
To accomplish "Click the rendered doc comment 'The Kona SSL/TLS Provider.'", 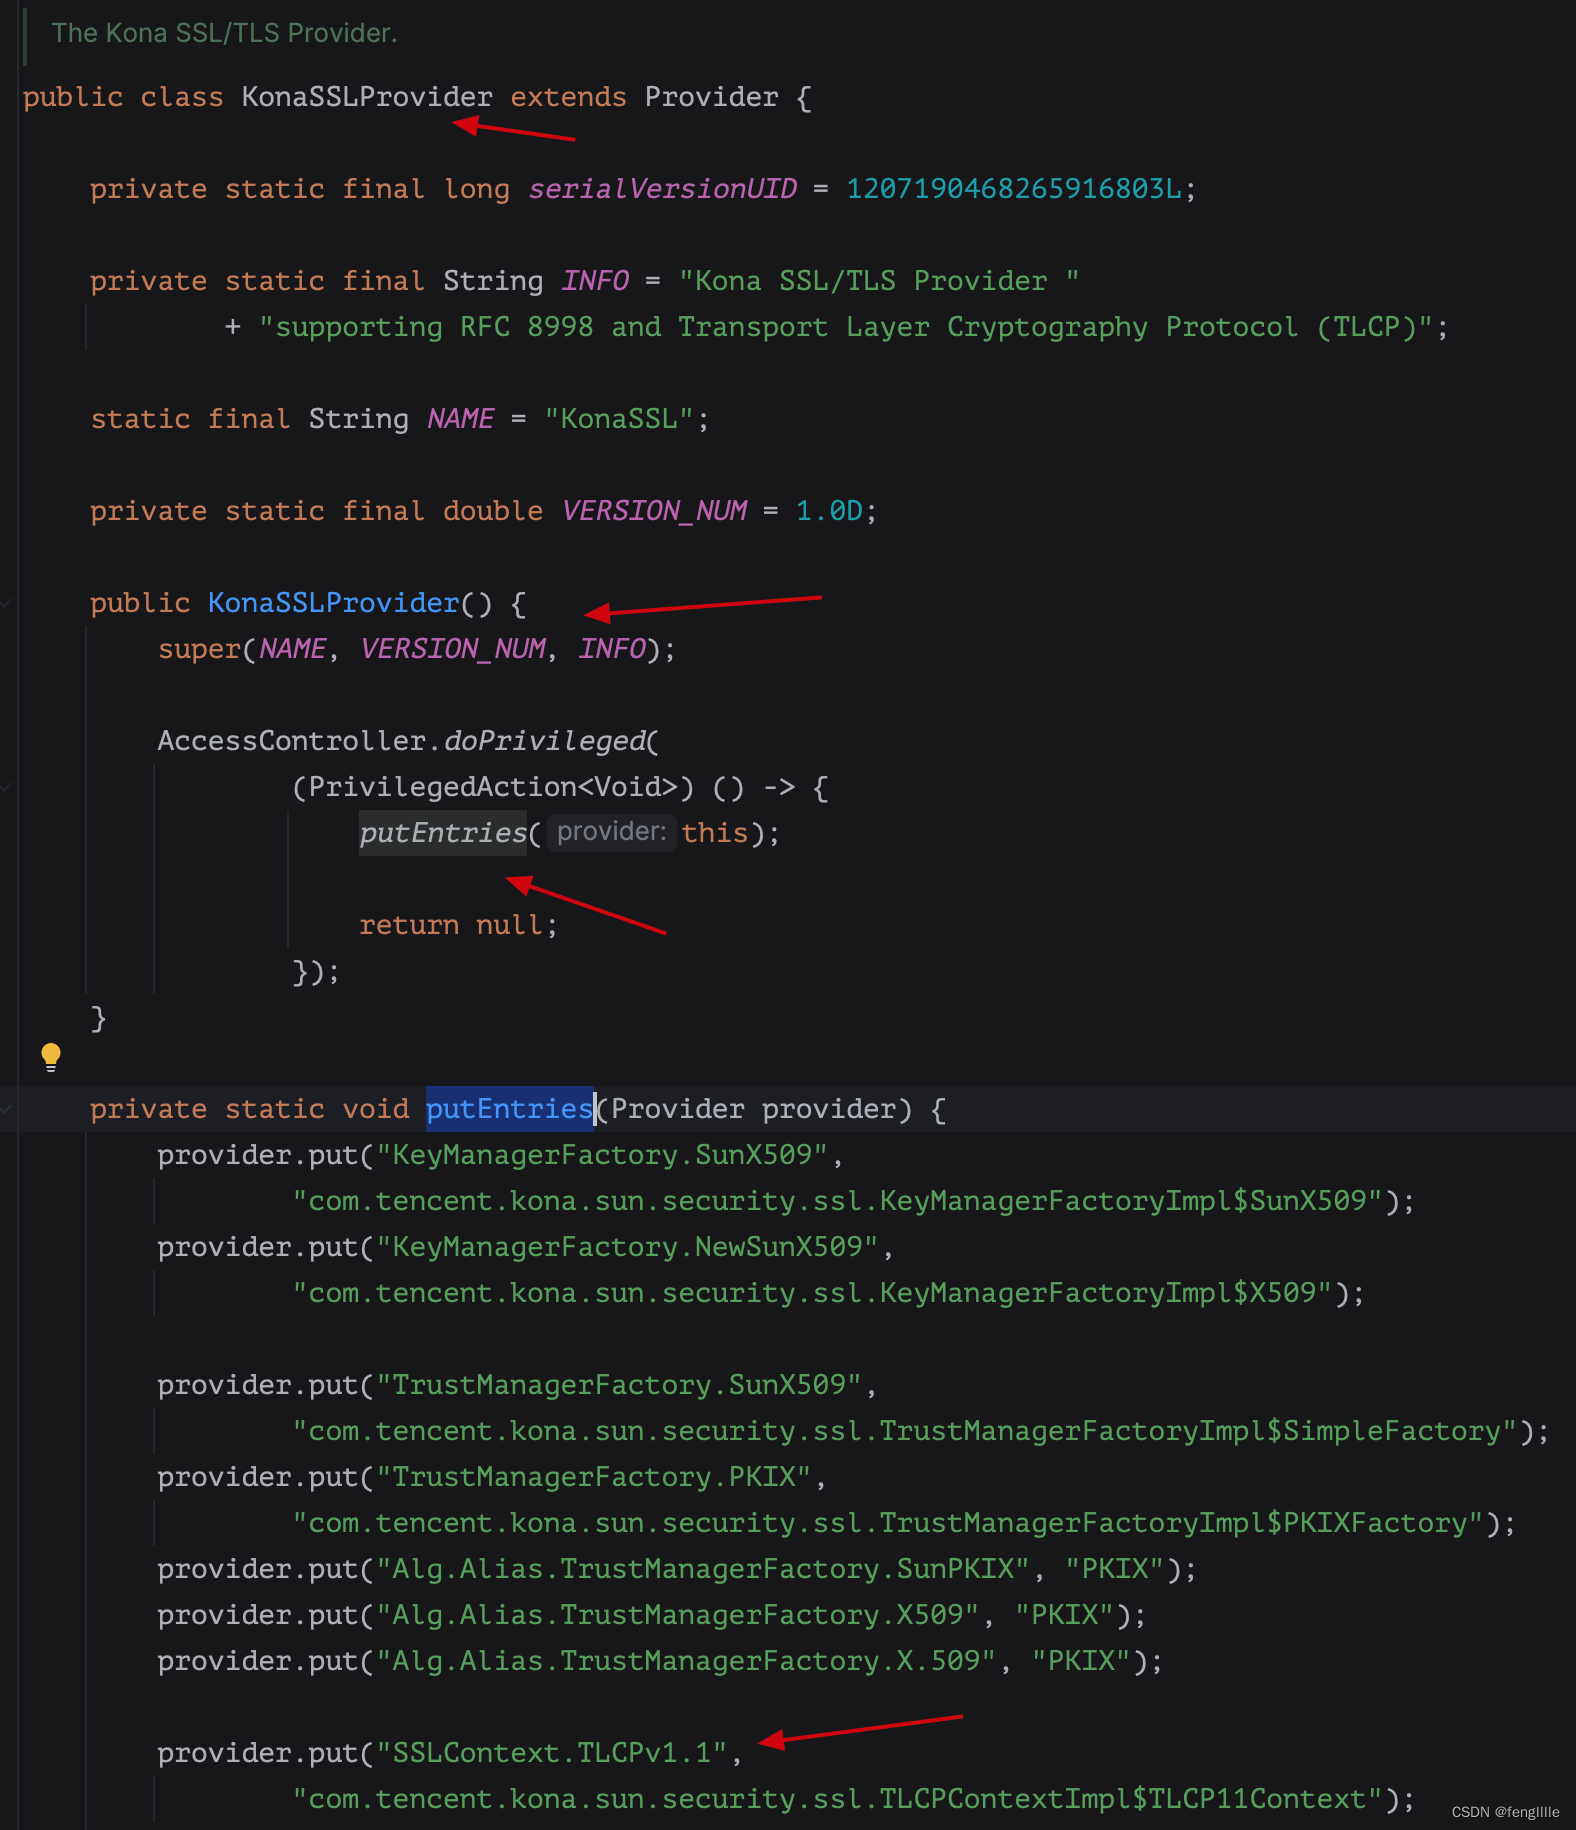I will pos(225,33).
